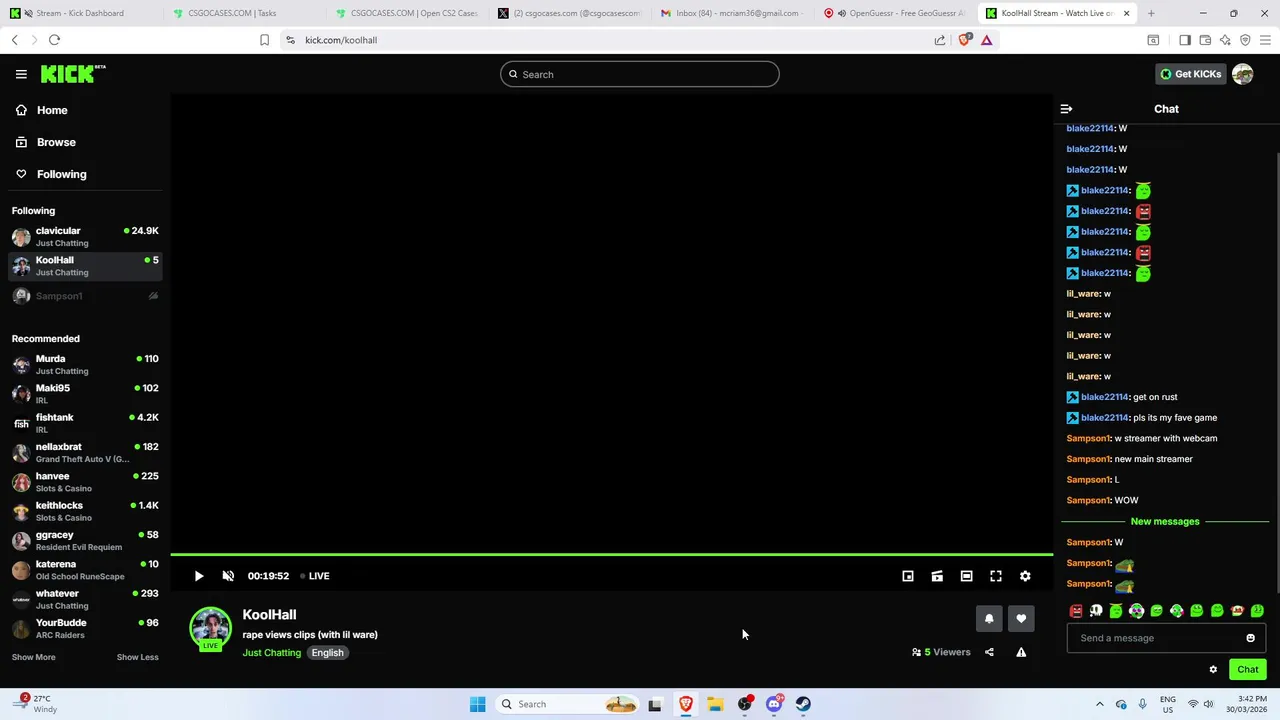The image size is (1280, 720).
Task: Insert the skull quick emote
Action: (1096, 611)
